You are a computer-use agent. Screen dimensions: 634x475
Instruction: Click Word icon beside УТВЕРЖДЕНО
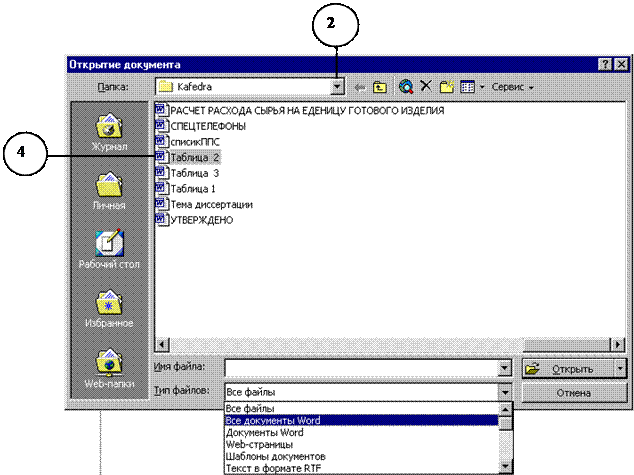pos(161,219)
